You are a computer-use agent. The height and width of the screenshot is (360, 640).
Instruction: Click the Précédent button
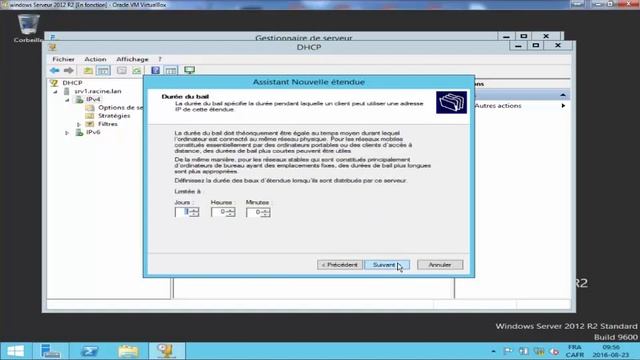(340, 265)
